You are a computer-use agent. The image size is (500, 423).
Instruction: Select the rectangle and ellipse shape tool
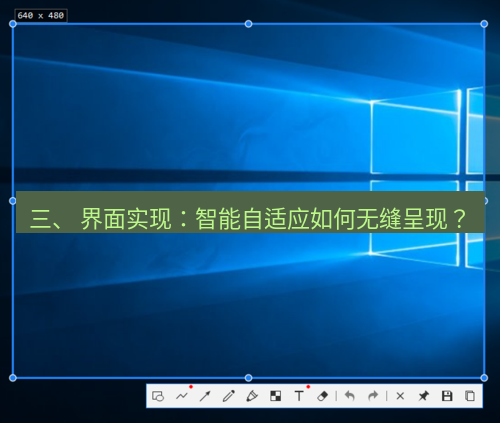coord(158,396)
